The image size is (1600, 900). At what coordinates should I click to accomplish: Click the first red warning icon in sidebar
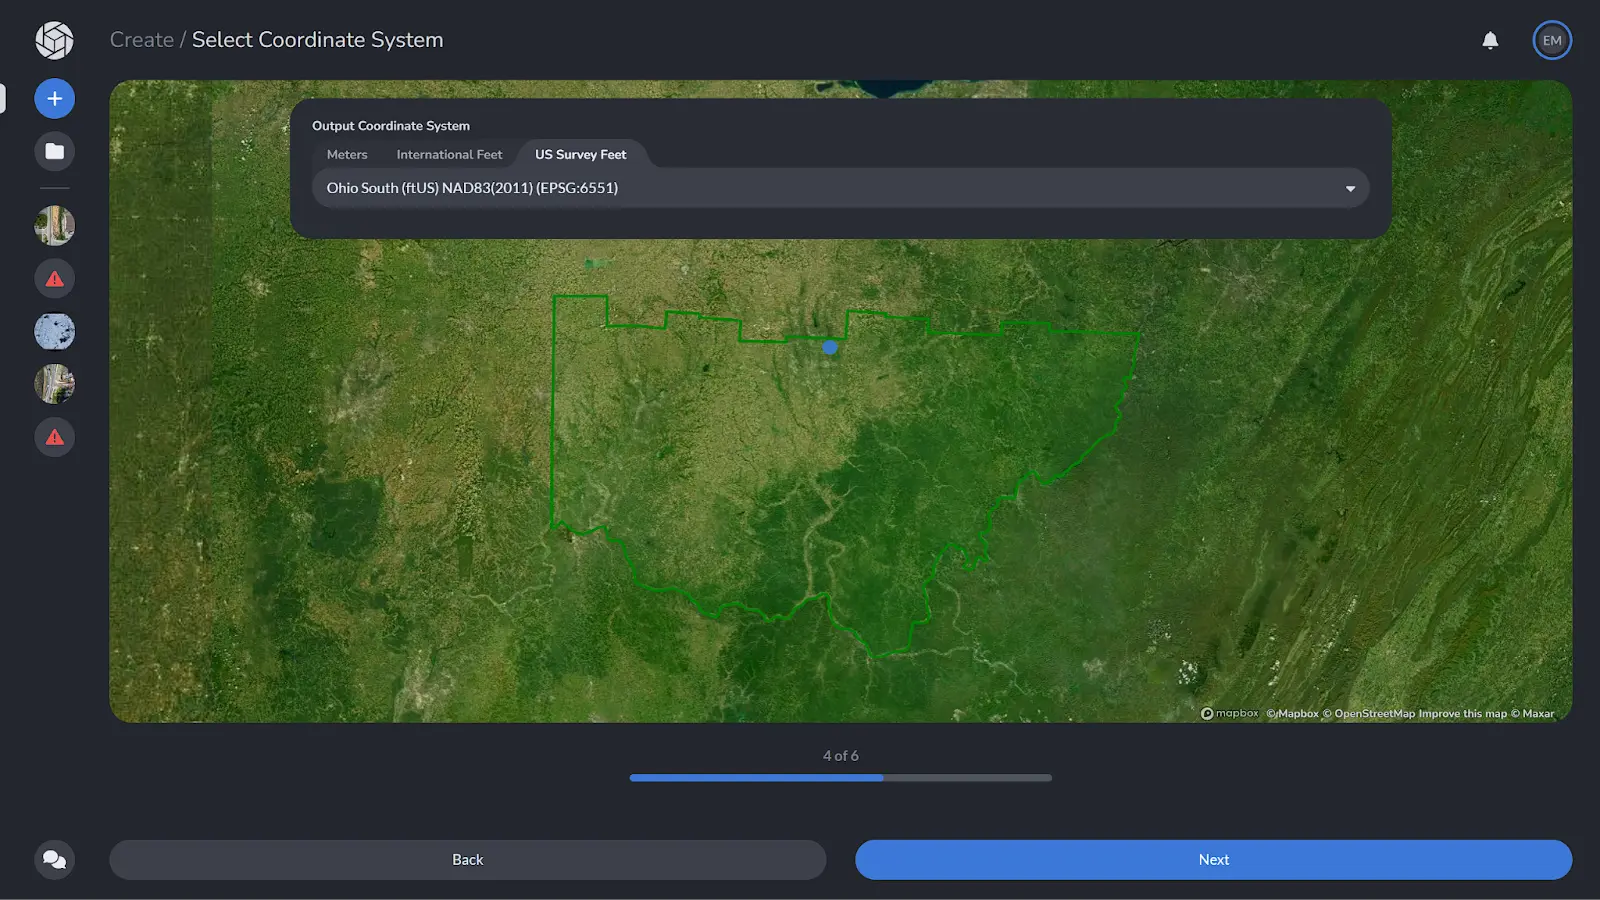pyautogui.click(x=55, y=278)
